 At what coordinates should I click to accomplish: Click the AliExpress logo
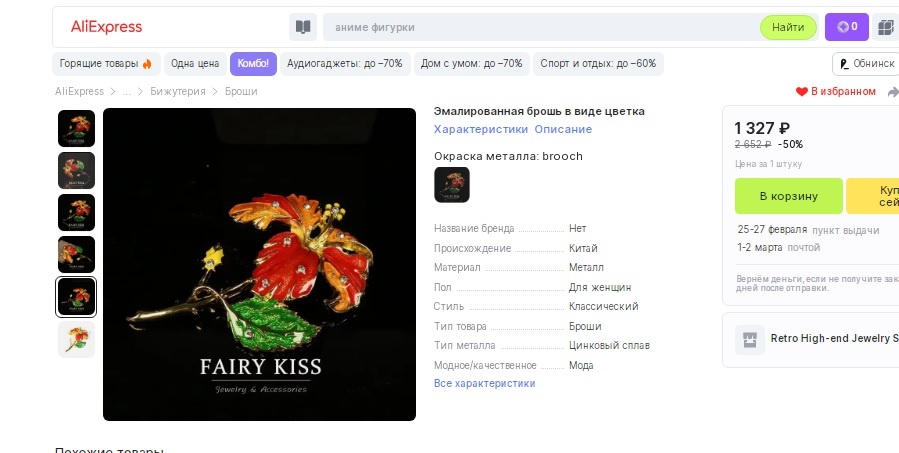click(x=107, y=27)
